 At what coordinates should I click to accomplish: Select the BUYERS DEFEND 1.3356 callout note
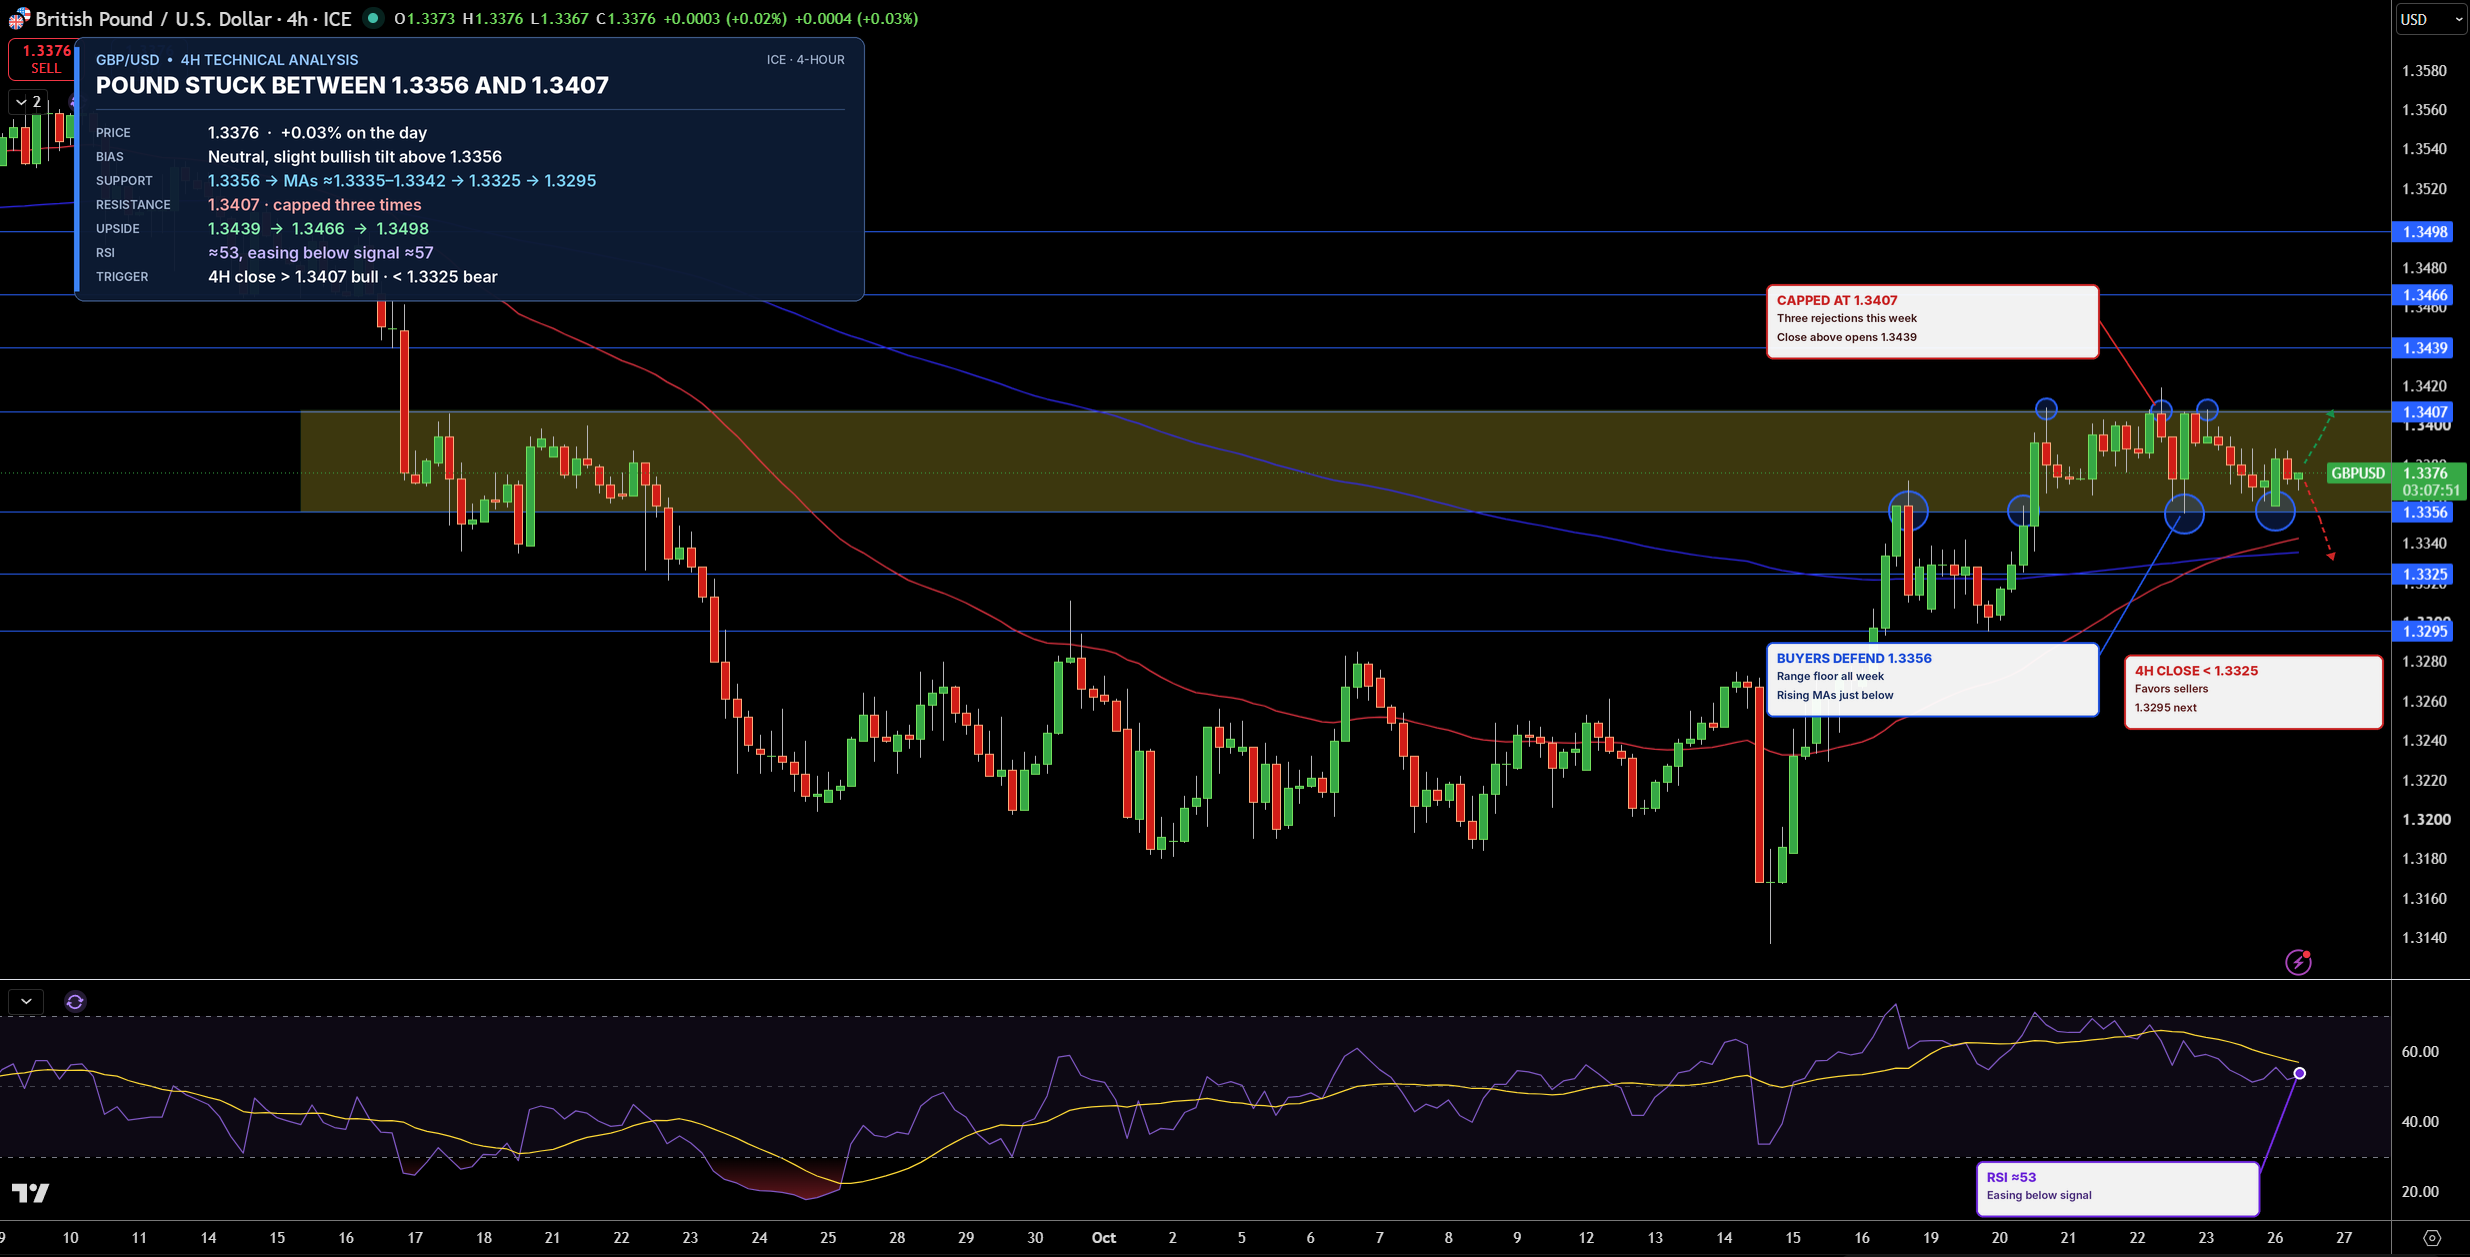[1932, 680]
